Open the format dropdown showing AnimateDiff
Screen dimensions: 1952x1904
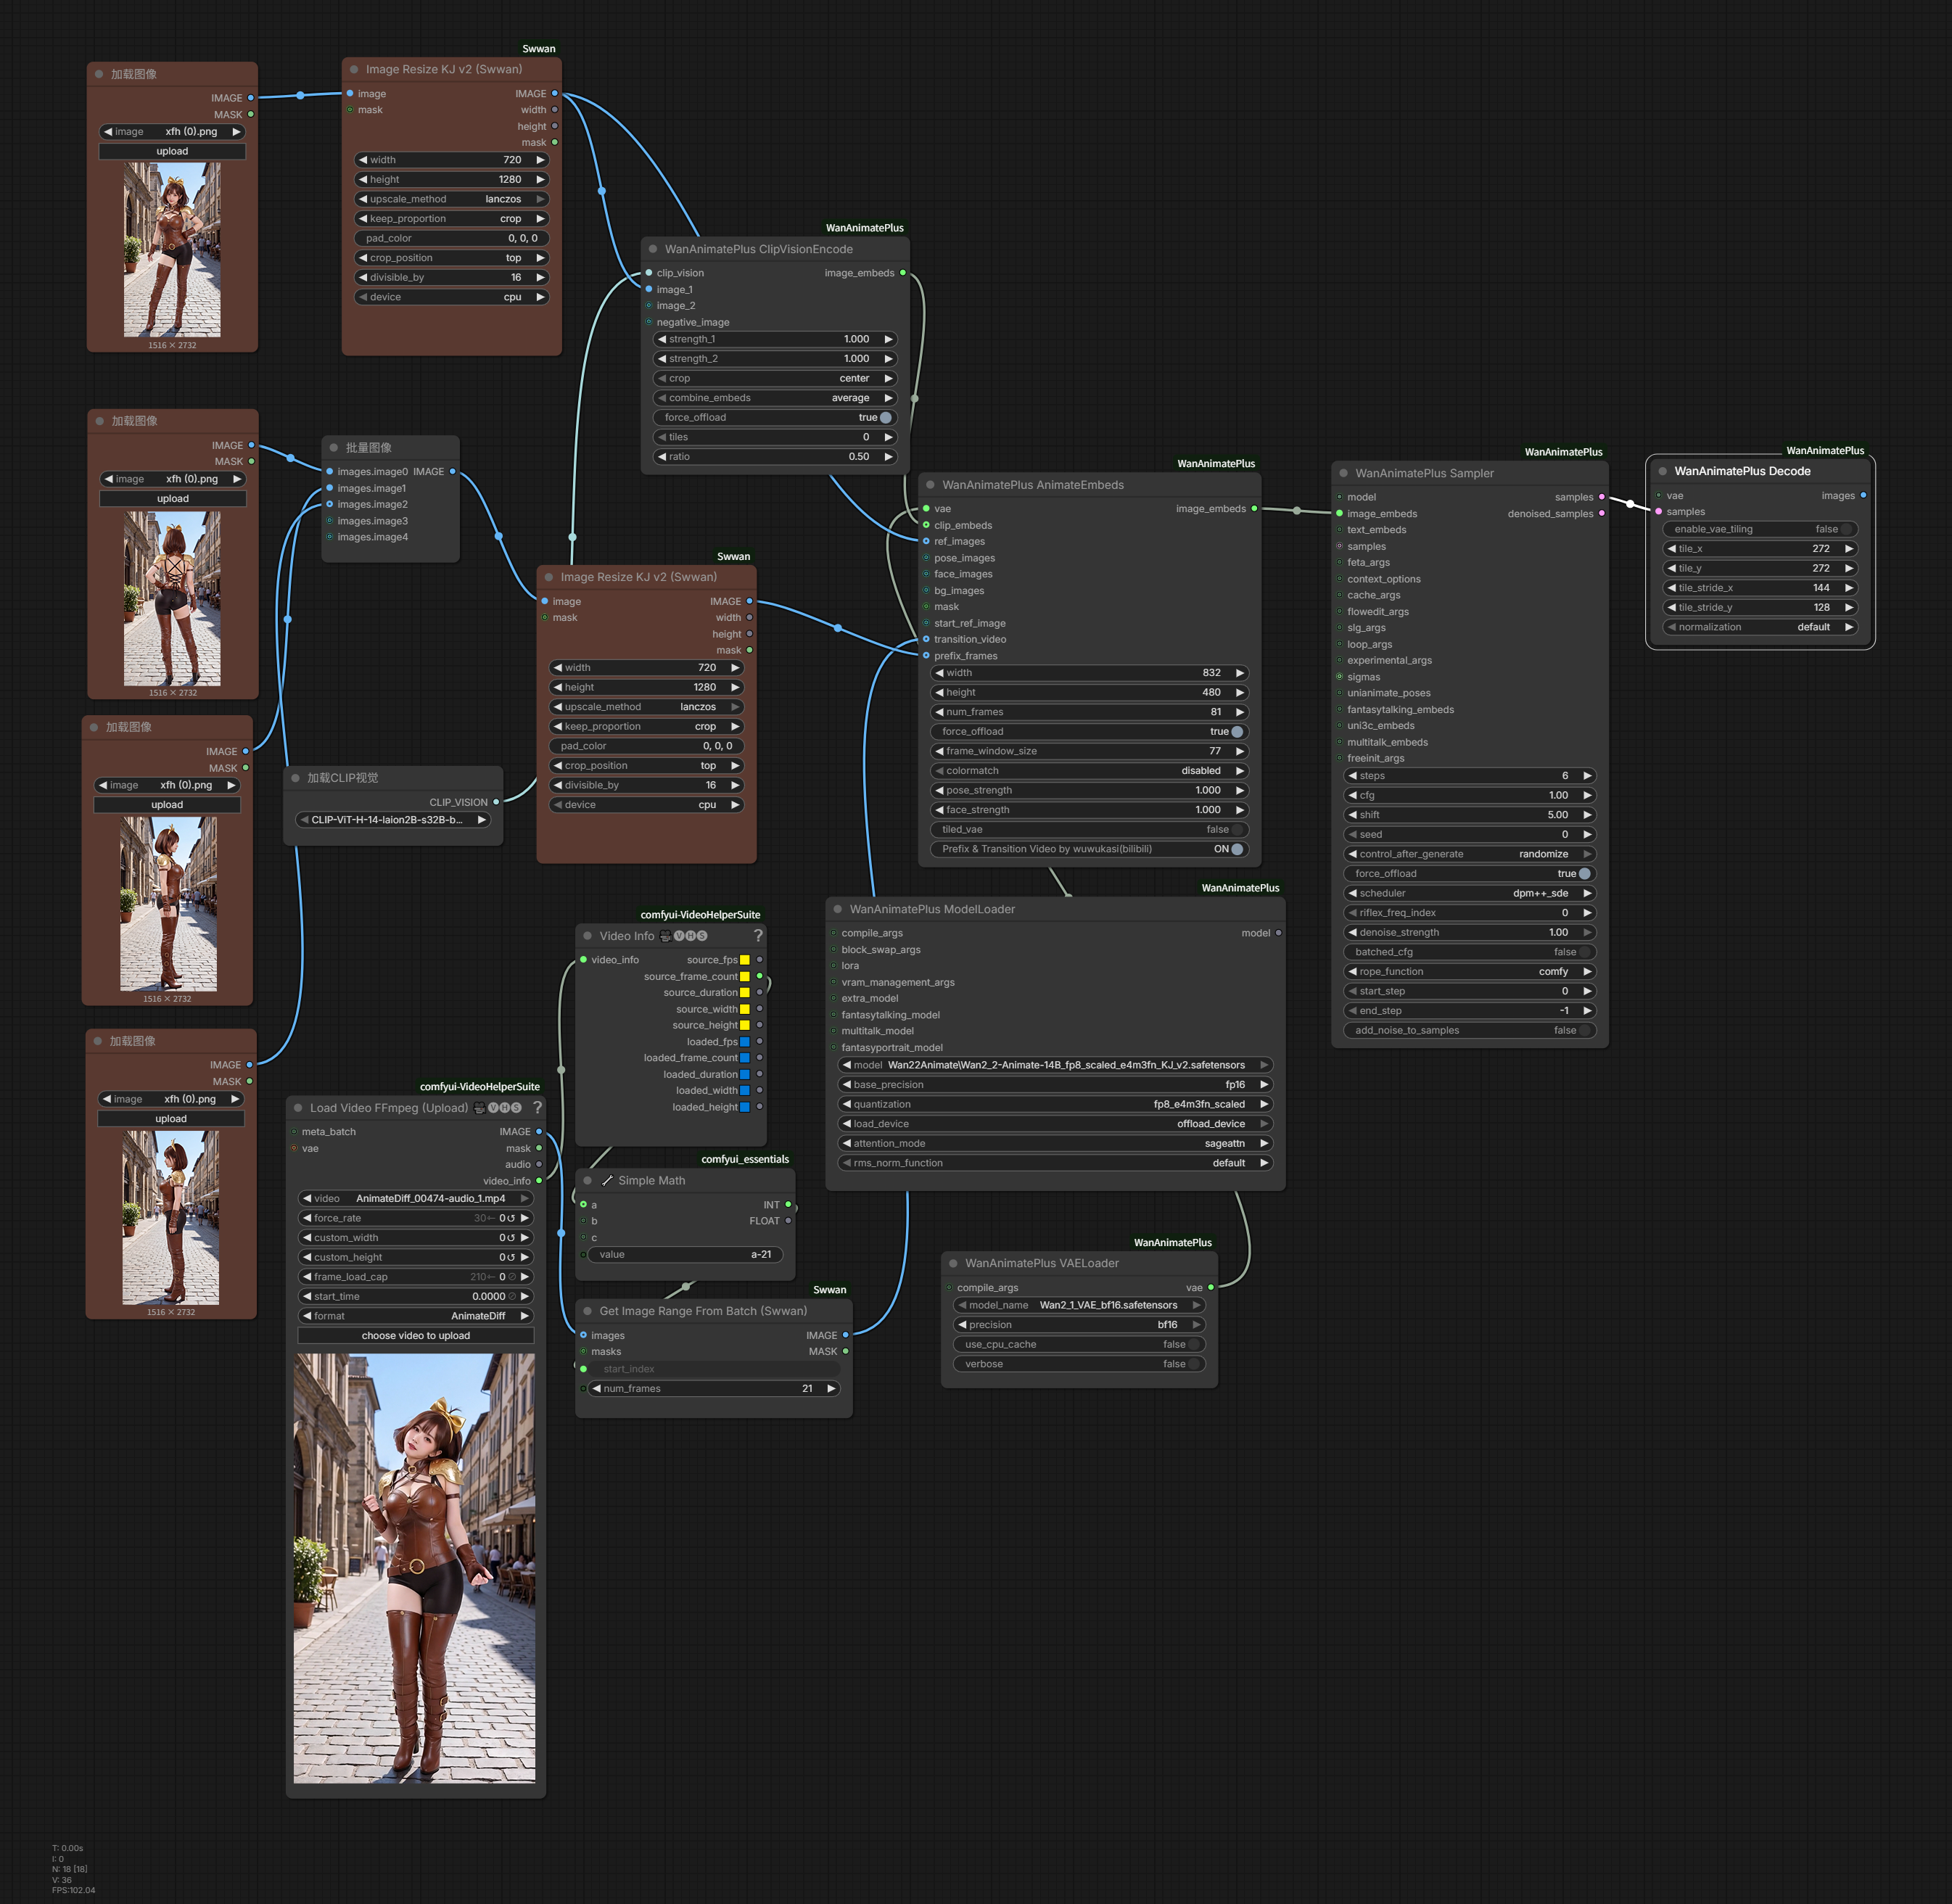(416, 1316)
